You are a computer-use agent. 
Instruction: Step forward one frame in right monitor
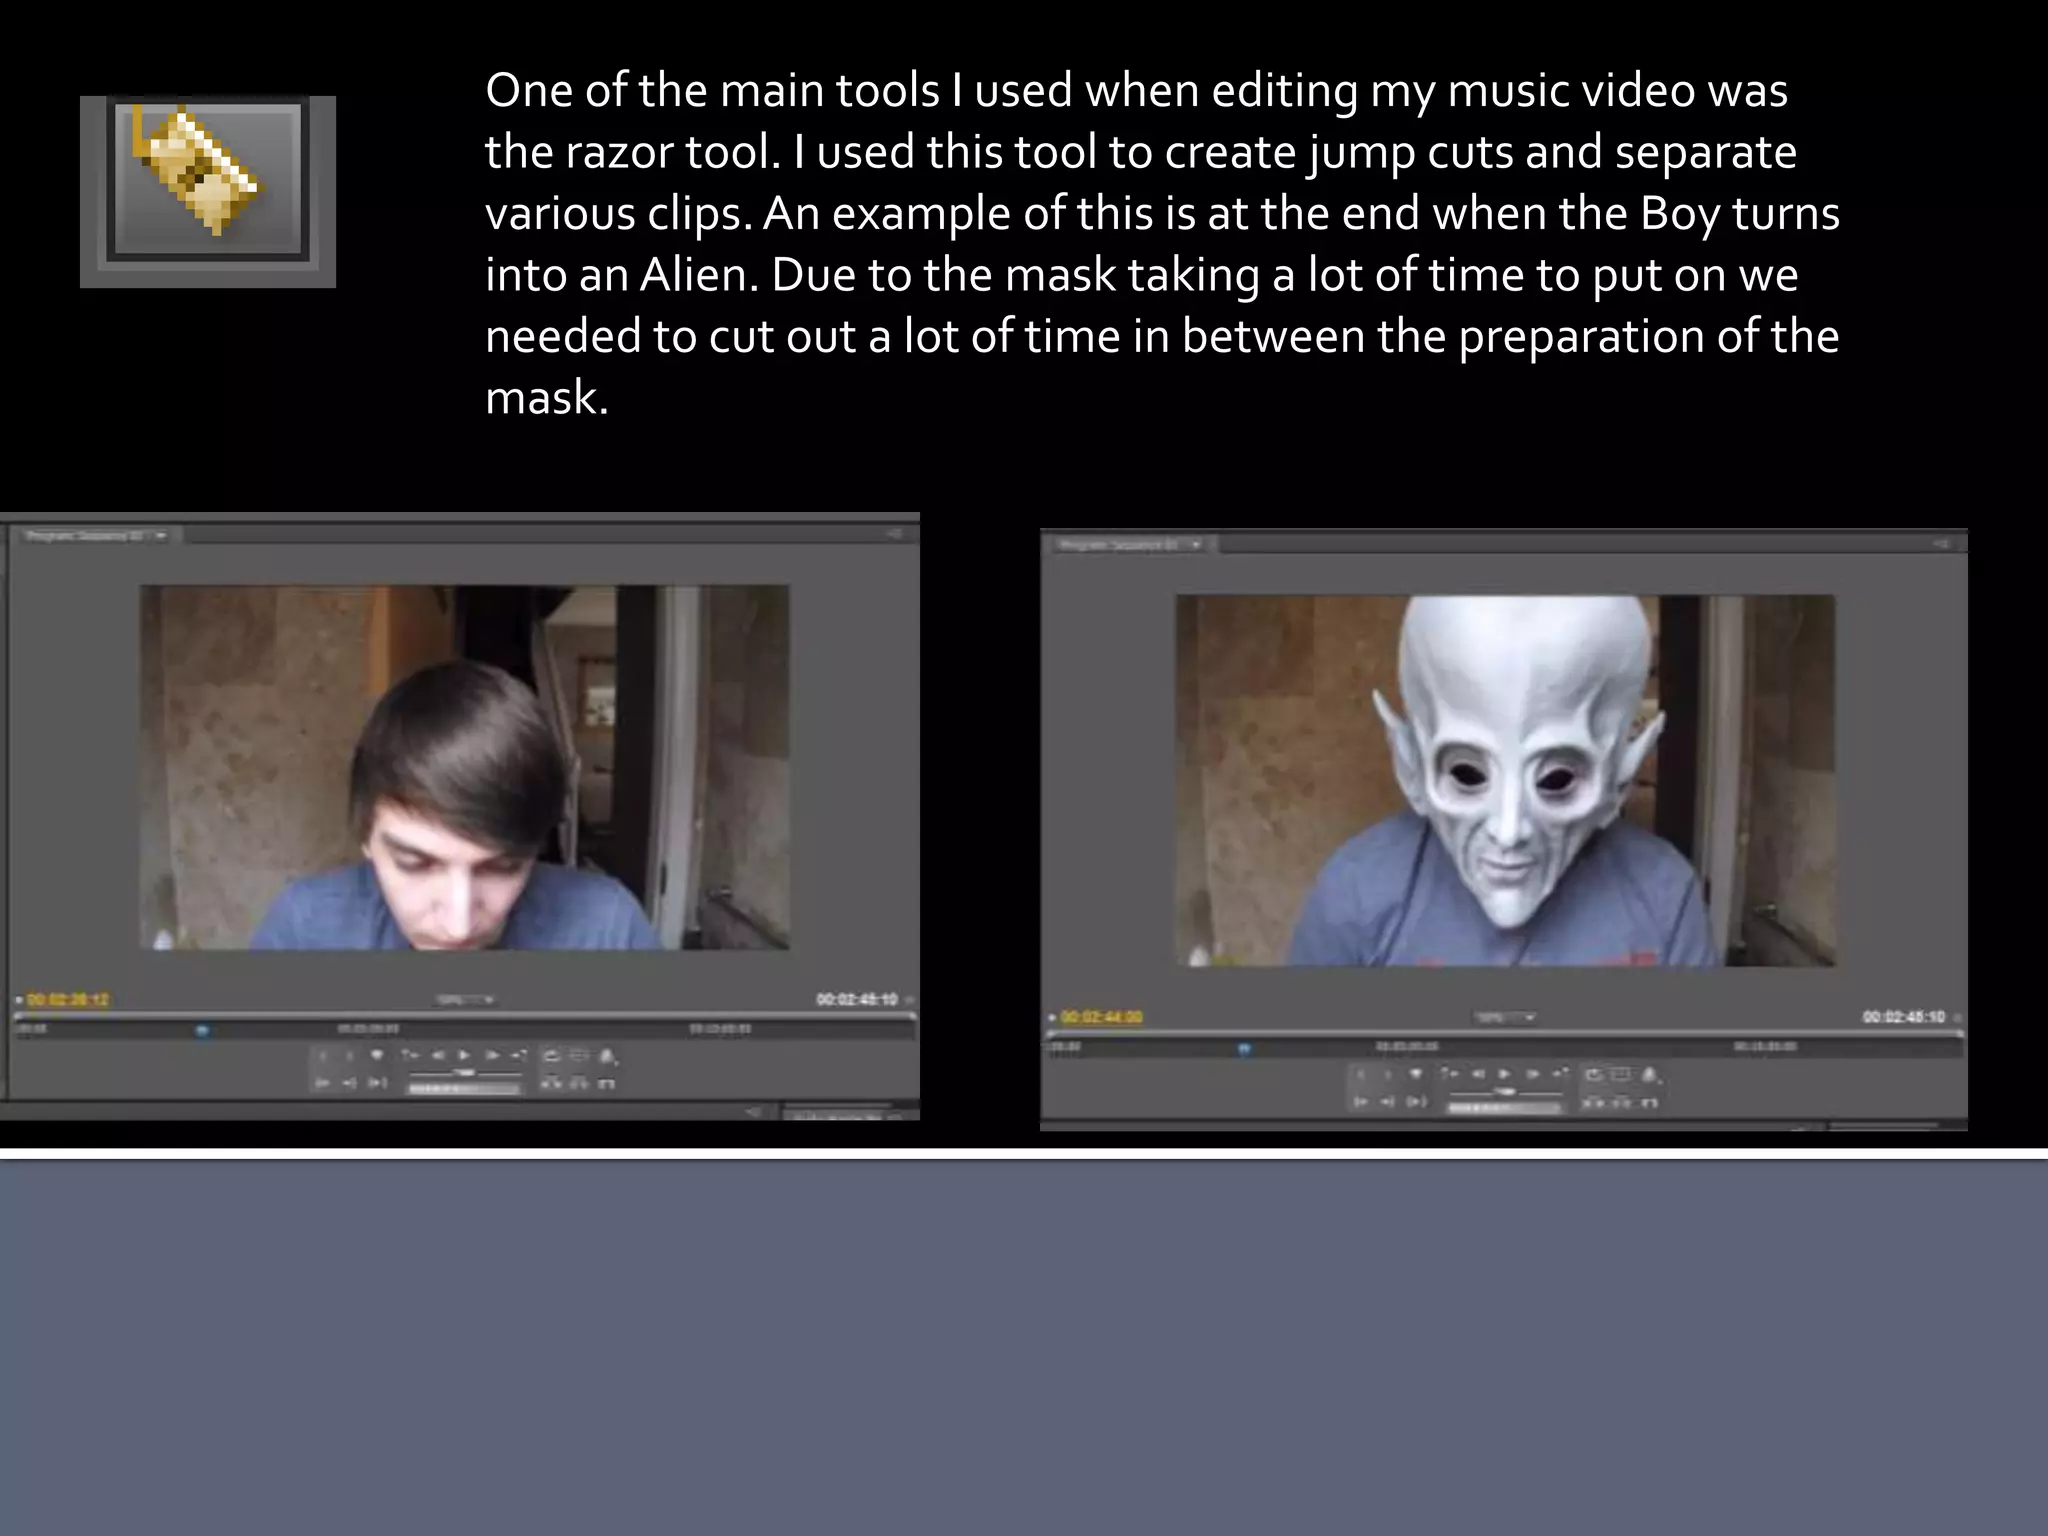(x=1533, y=1074)
